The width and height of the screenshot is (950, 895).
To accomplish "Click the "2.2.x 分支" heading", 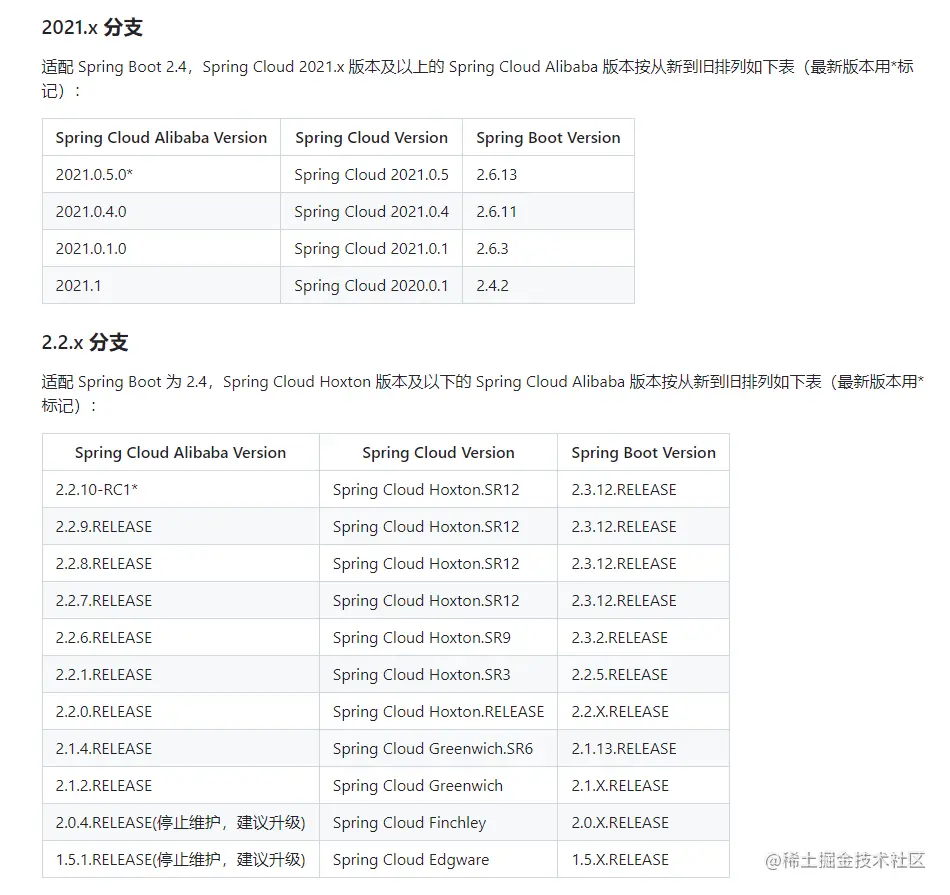I will tap(85, 342).
